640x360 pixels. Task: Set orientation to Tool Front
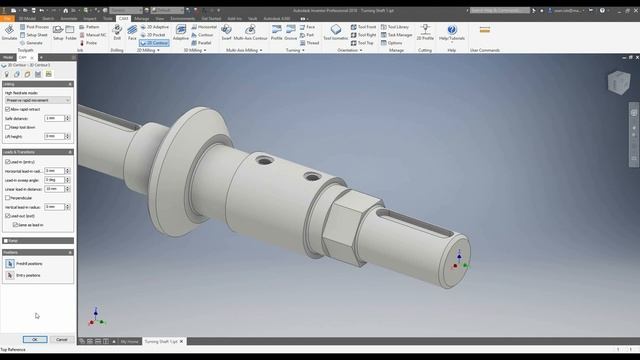(x=364, y=27)
